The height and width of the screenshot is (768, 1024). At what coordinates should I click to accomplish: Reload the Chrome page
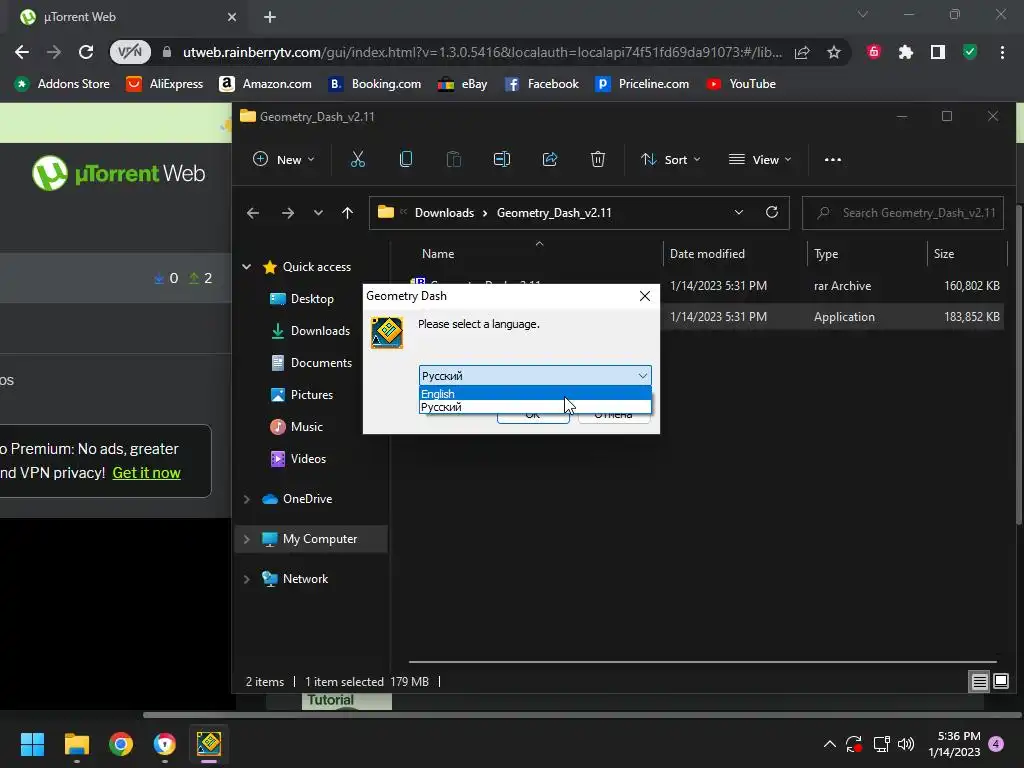click(x=86, y=52)
